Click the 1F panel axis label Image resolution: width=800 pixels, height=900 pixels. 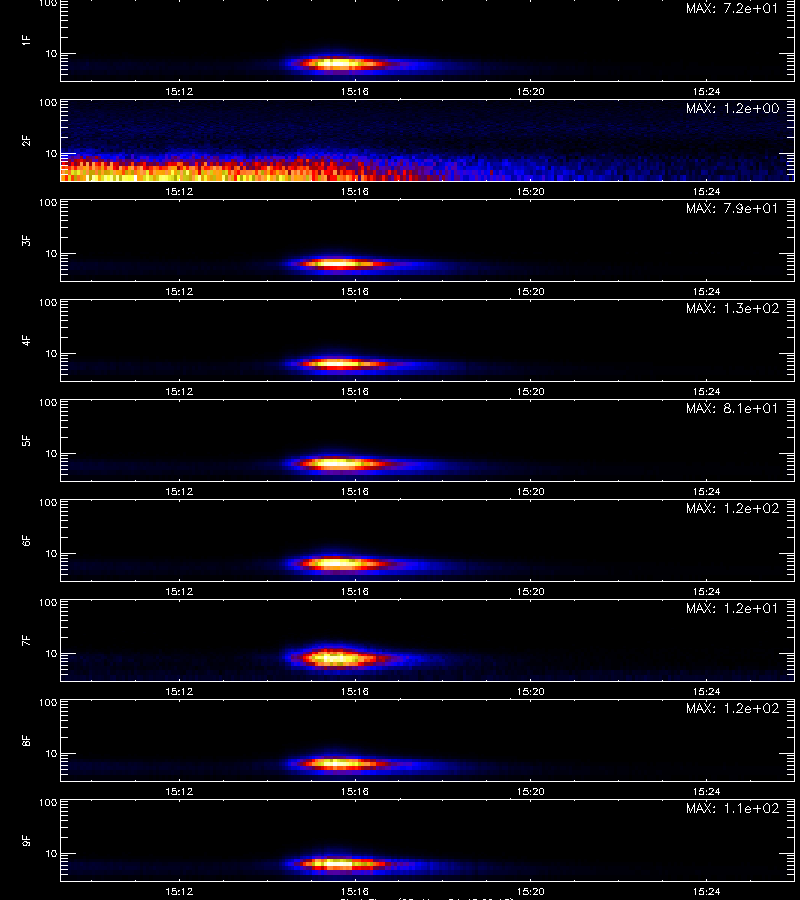(26, 41)
